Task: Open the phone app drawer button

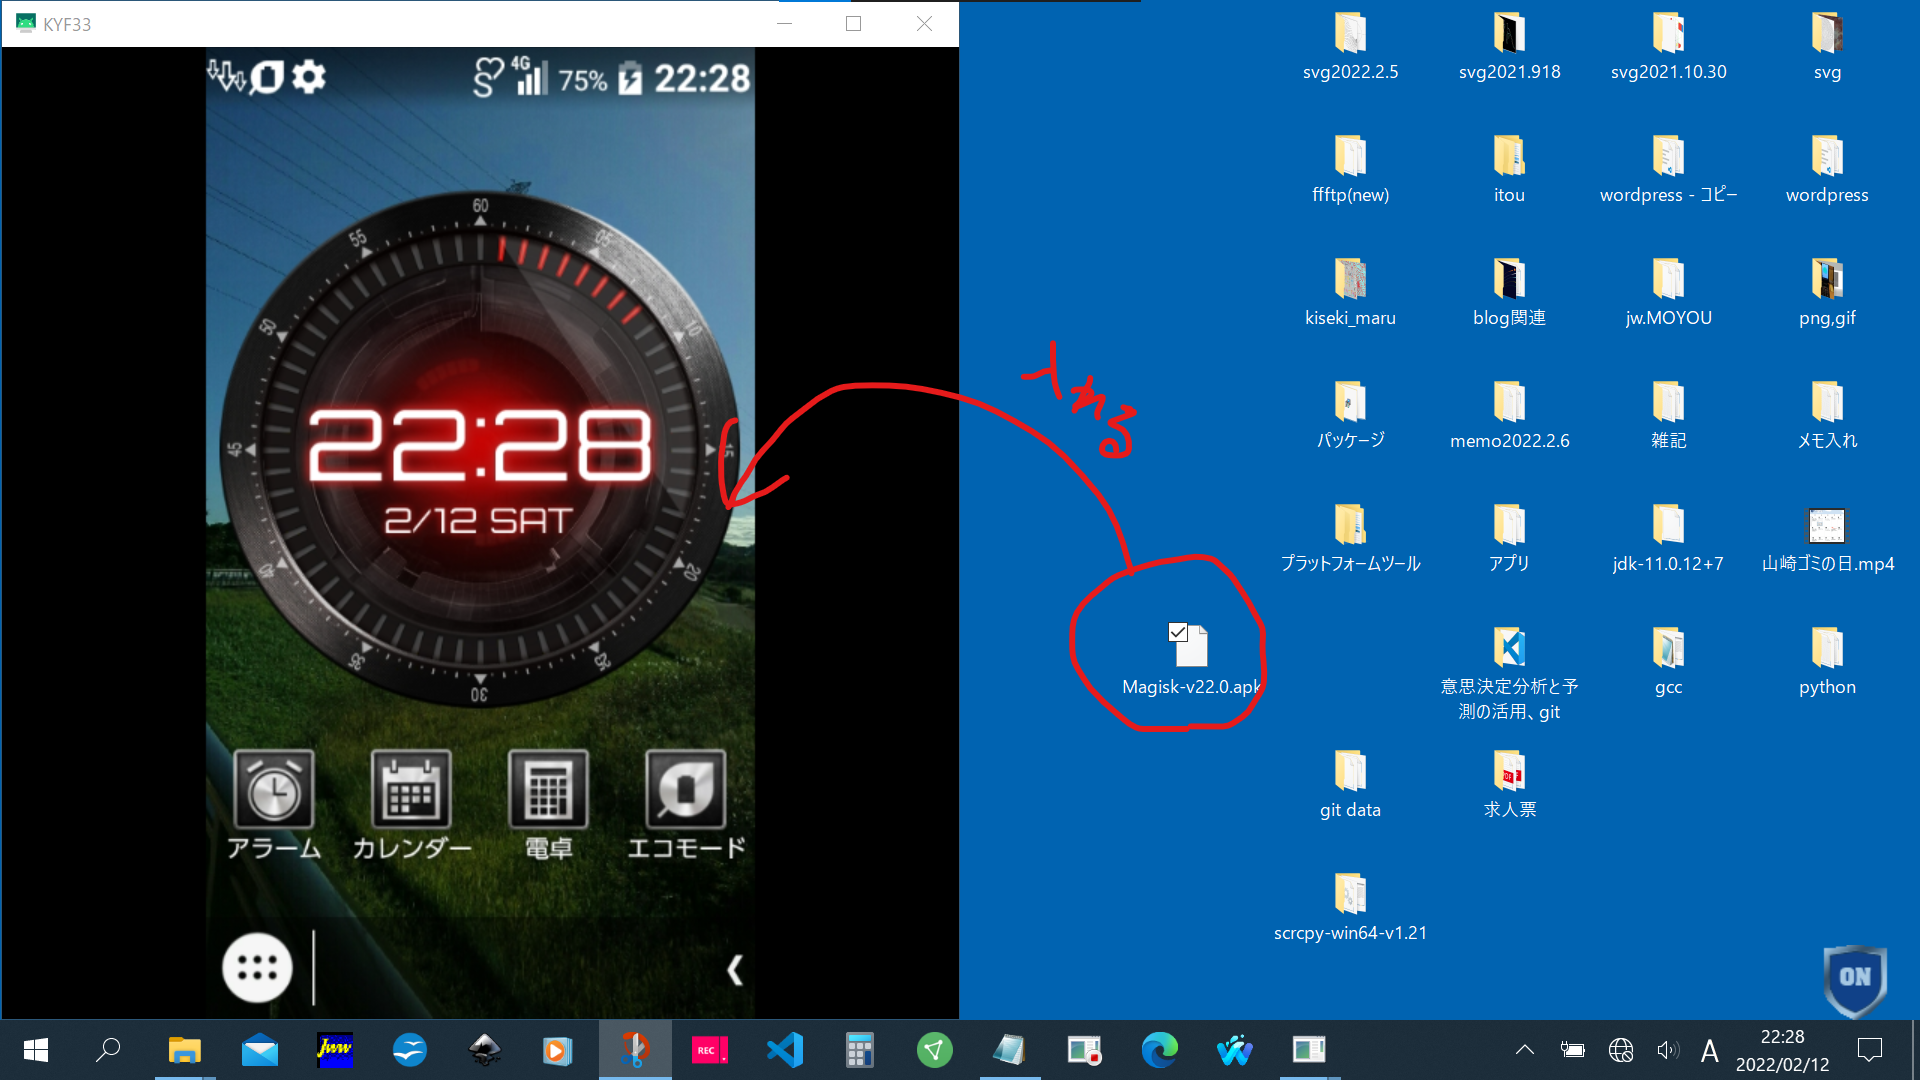Action: 257,968
